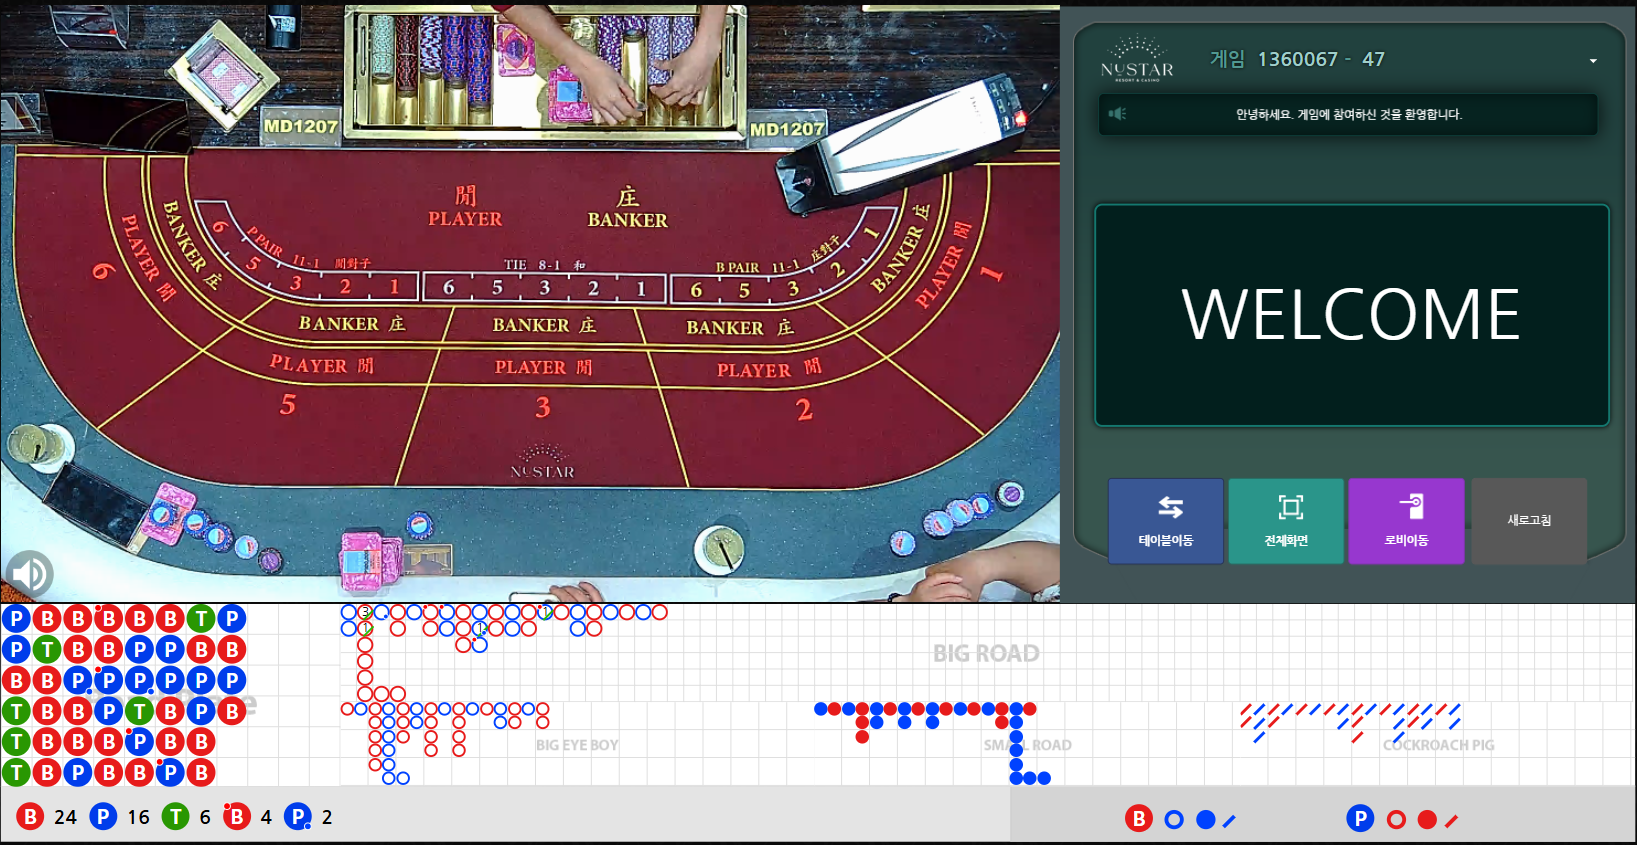
Task: Click the player win count 16
Action: tap(138, 817)
